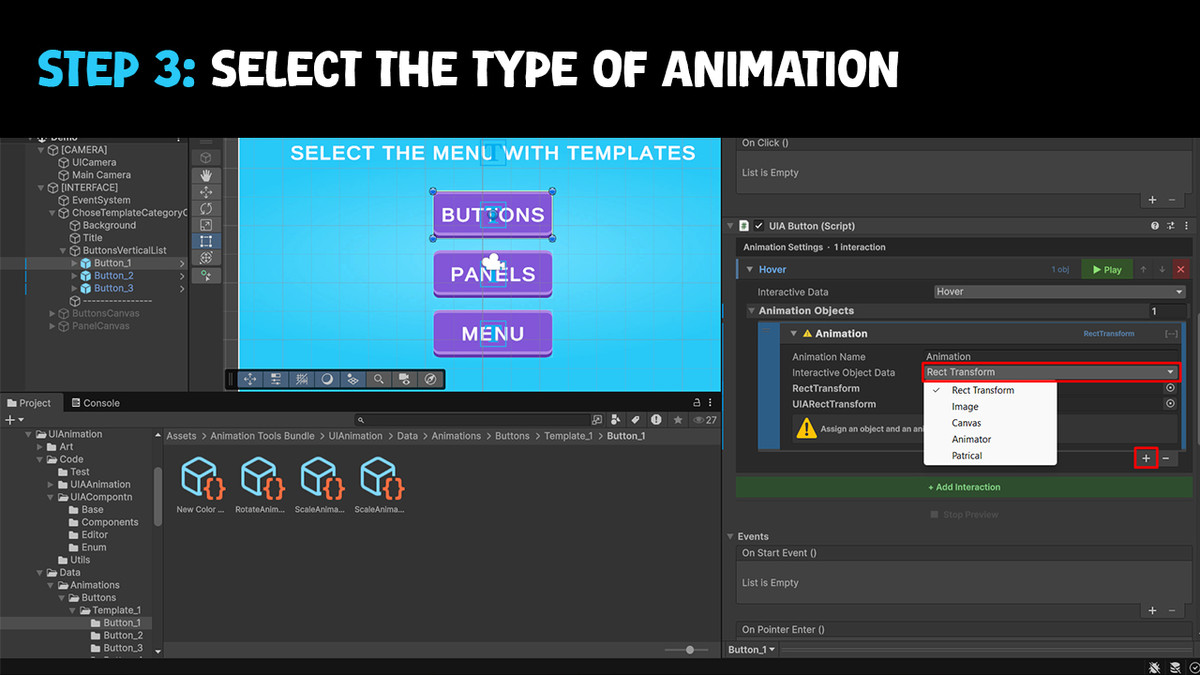Remove the Hover interaction with red X
The width and height of the screenshot is (1200, 675).
click(1181, 269)
